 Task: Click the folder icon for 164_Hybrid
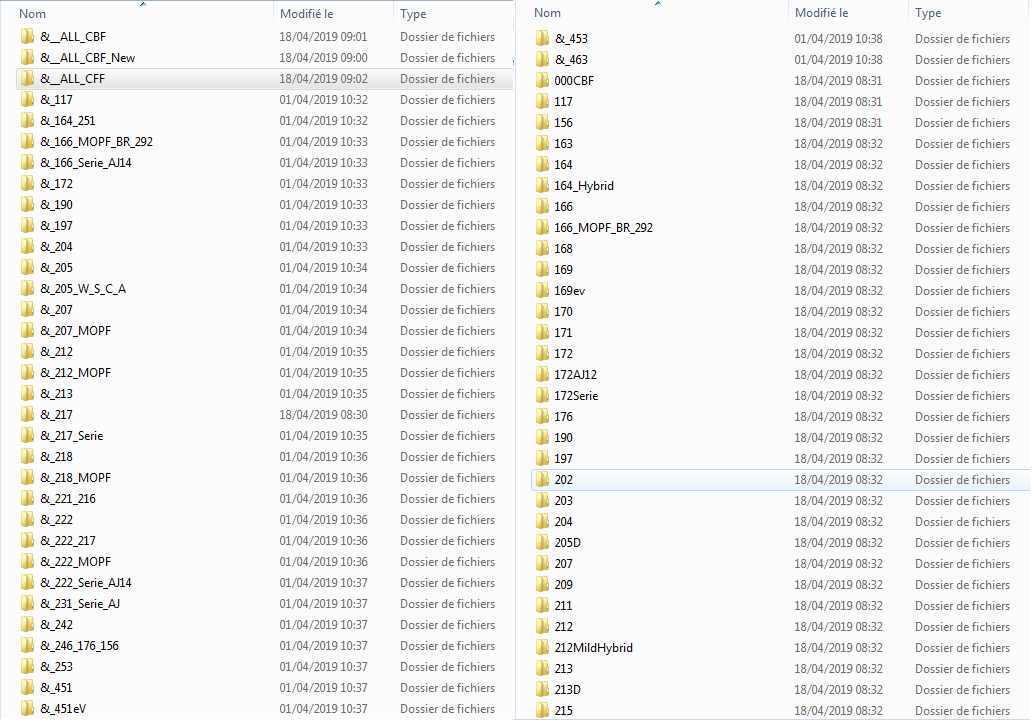pos(542,186)
